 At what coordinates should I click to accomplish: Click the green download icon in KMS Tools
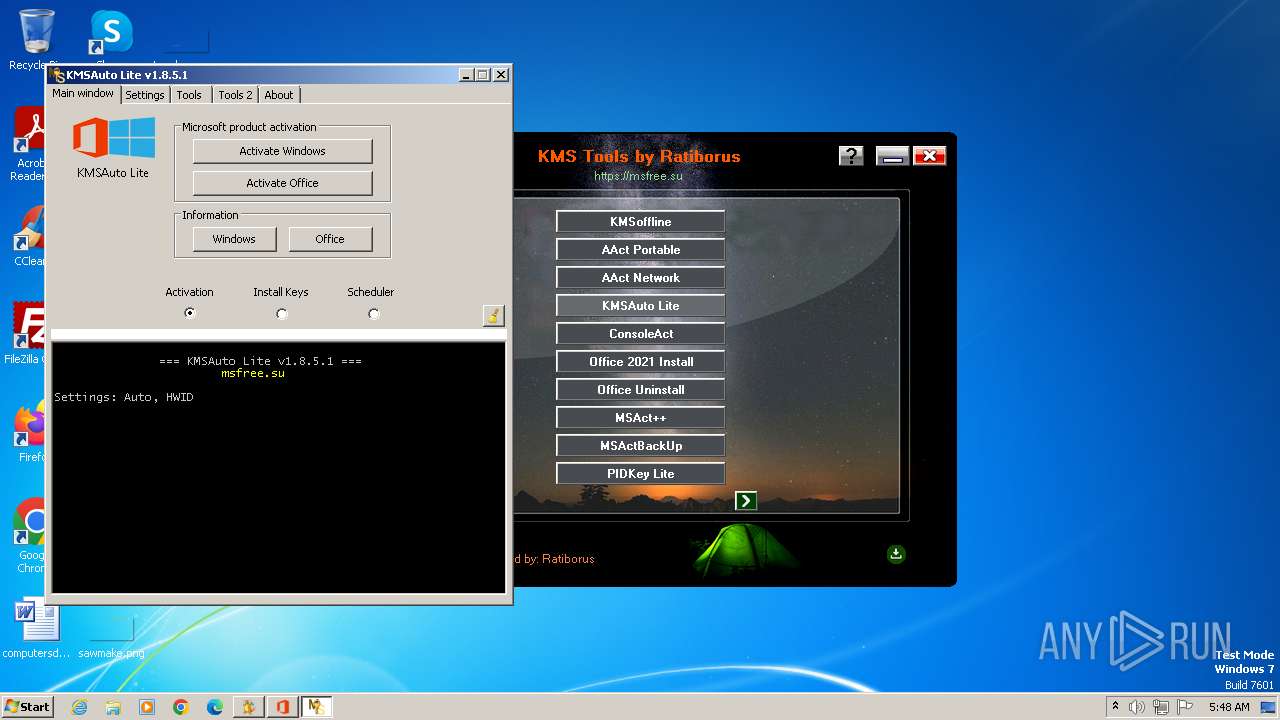tap(896, 553)
